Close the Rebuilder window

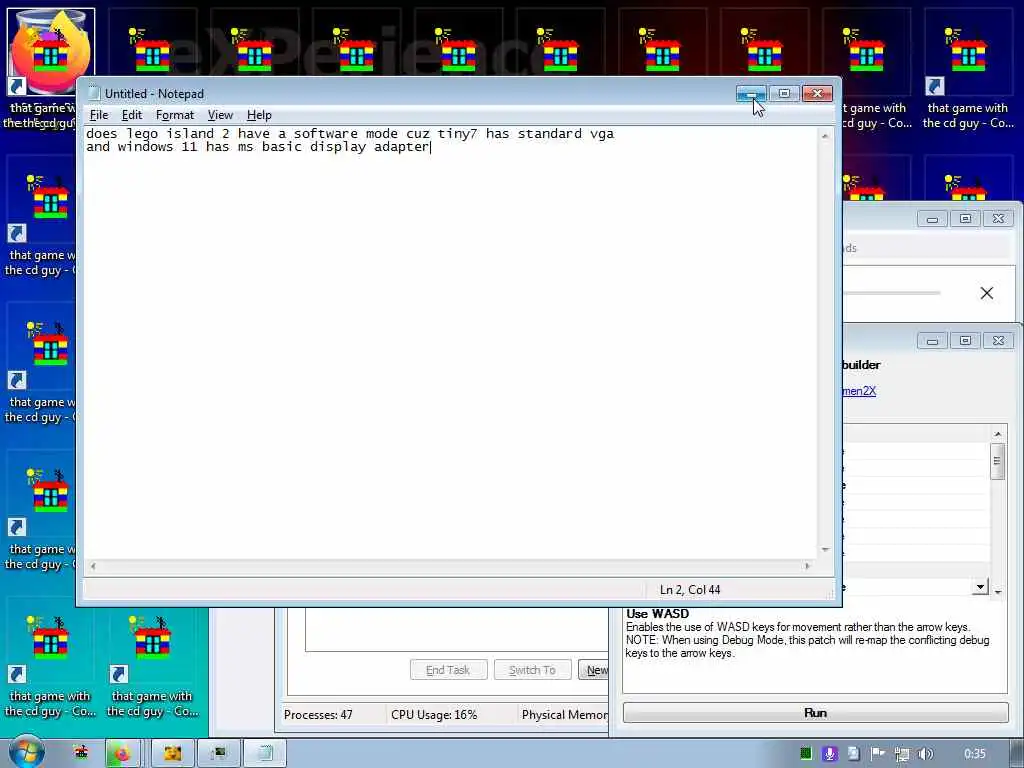998,341
